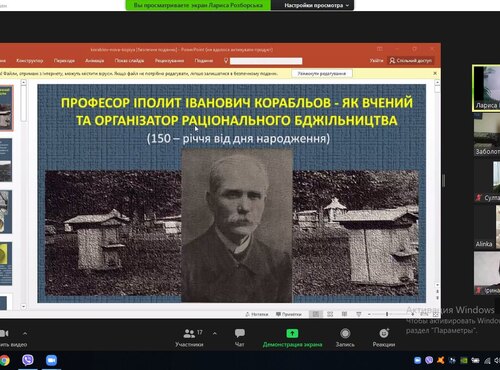Open the Примітки comments button
This screenshot has width=500, height=370.
click(289, 314)
